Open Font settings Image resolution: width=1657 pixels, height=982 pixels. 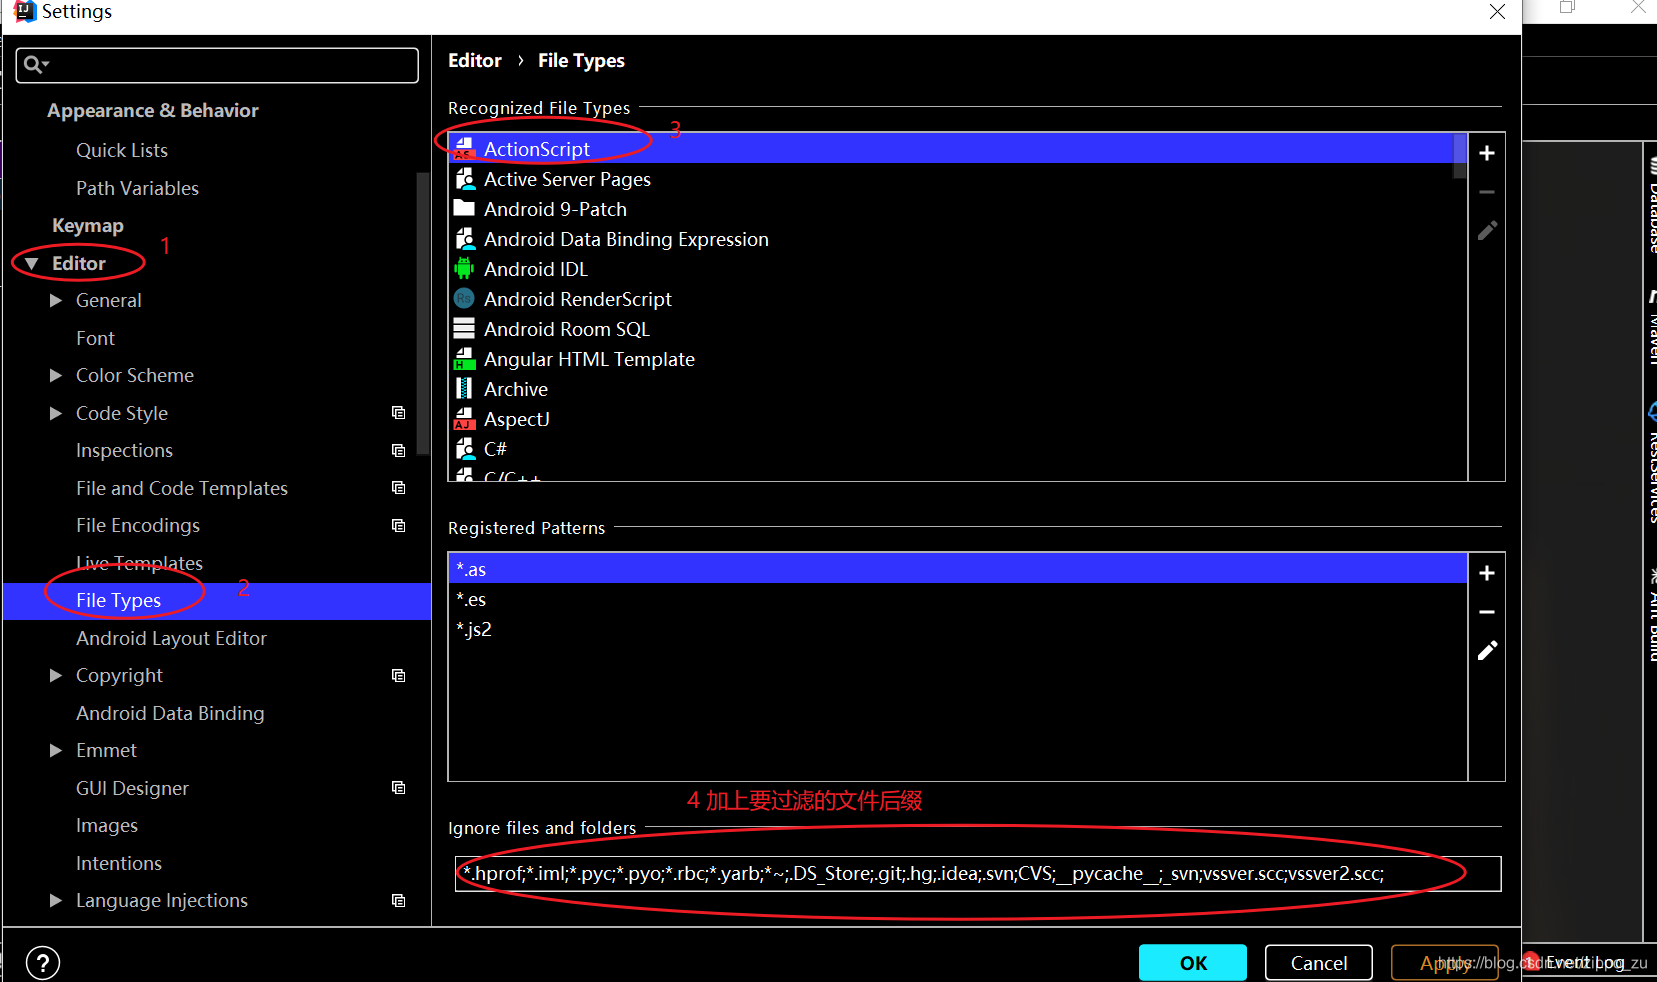point(95,338)
